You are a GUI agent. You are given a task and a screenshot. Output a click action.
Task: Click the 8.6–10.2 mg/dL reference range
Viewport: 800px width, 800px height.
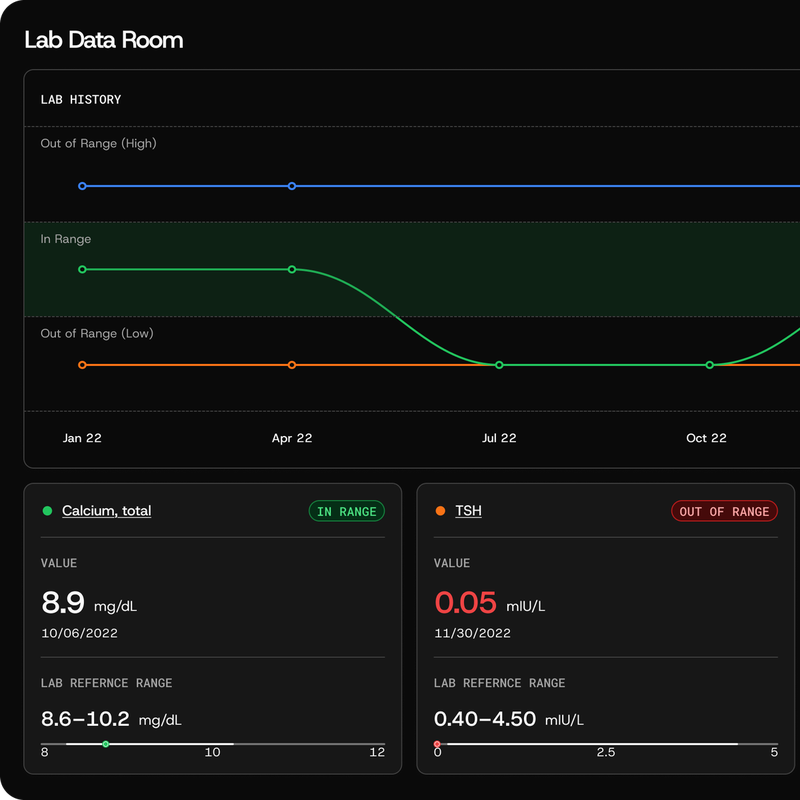[111, 719]
